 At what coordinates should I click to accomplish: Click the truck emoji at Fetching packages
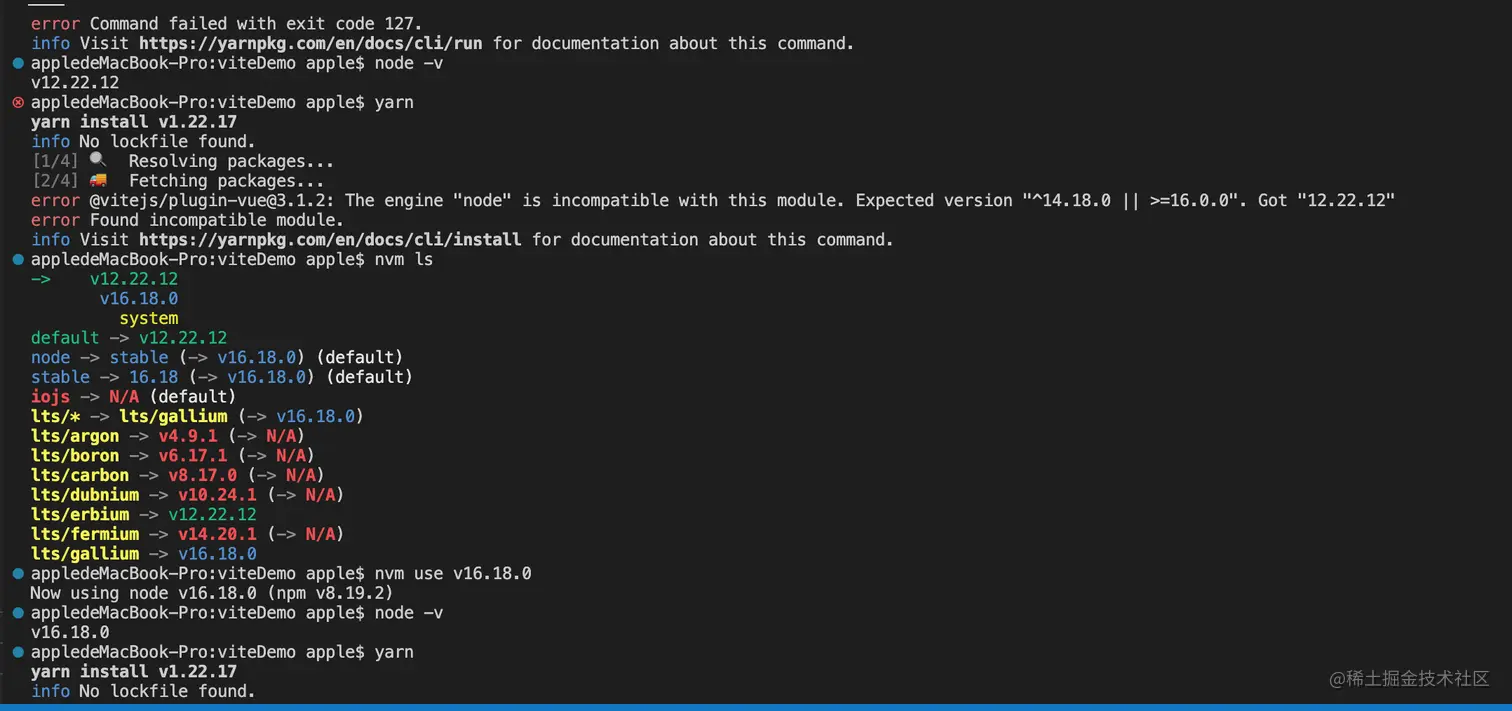click(97, 181)
